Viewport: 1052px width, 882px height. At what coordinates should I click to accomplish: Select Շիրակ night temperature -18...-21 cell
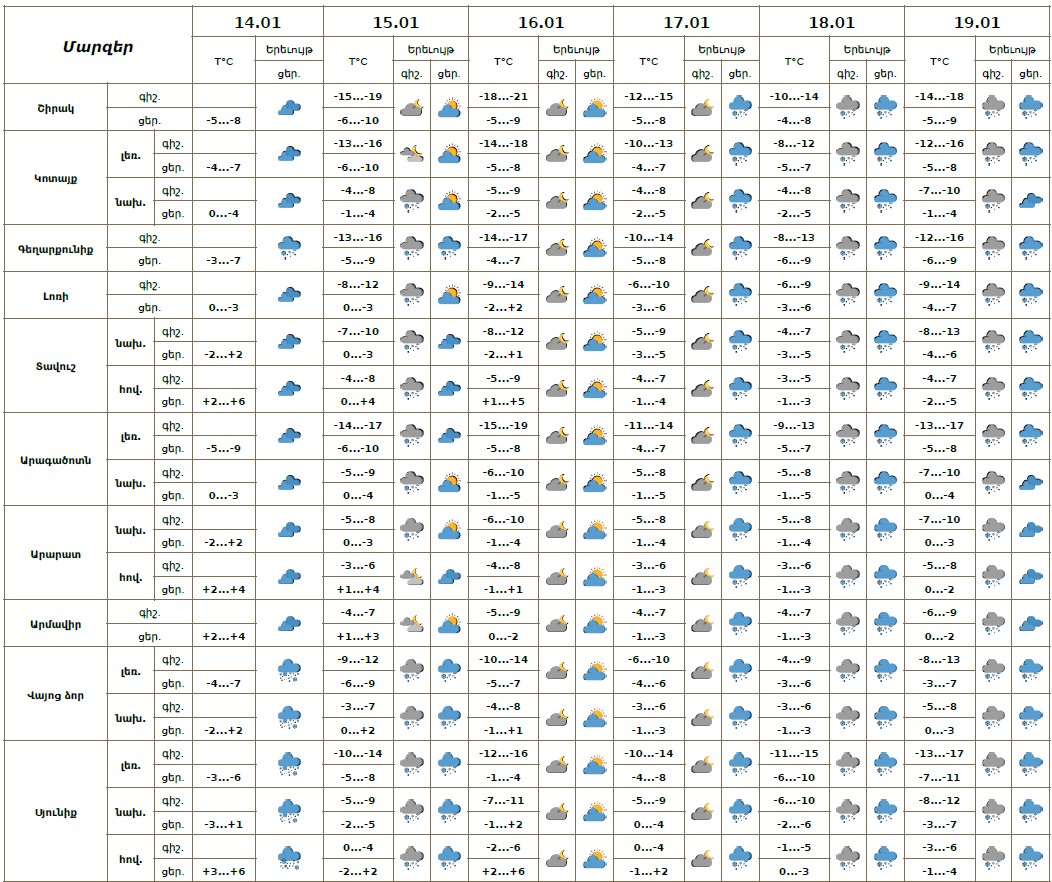pyautogui.click(x=504, y=95)
